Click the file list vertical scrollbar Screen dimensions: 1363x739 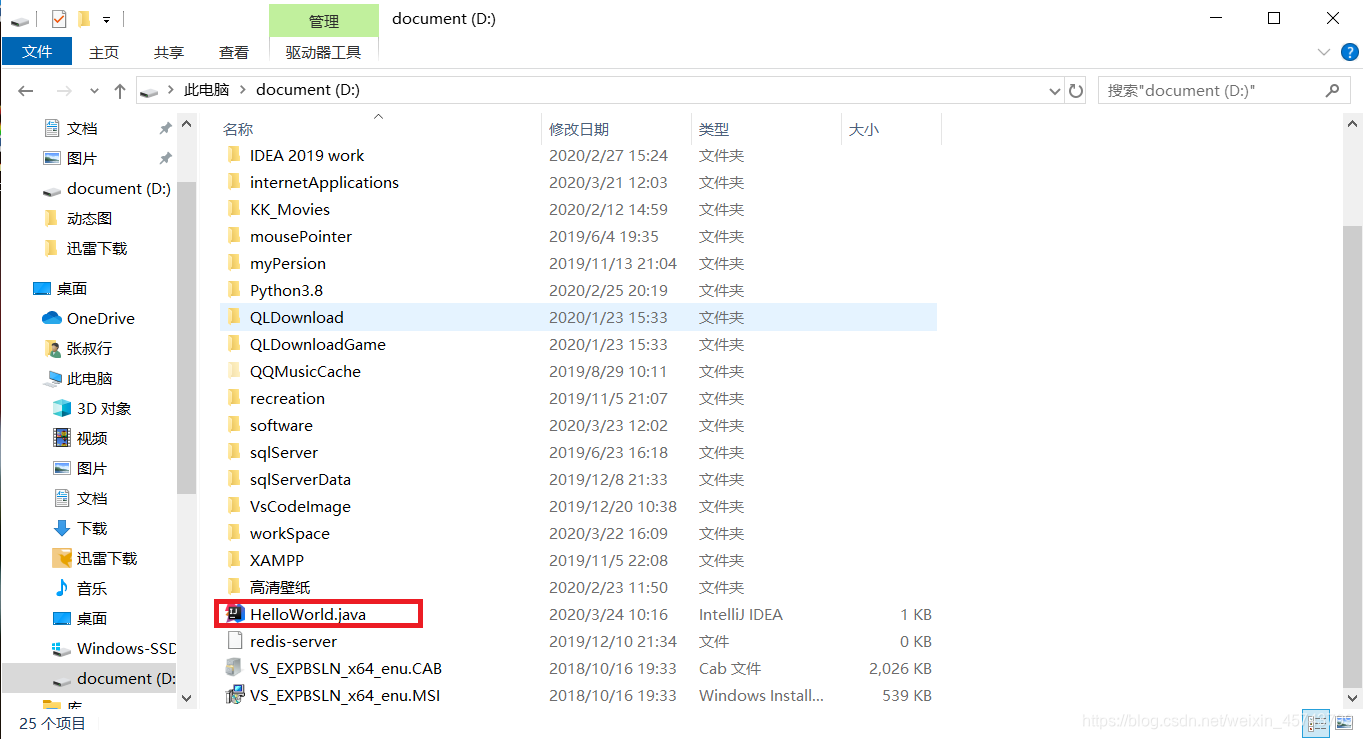[x=1351, y=457]
